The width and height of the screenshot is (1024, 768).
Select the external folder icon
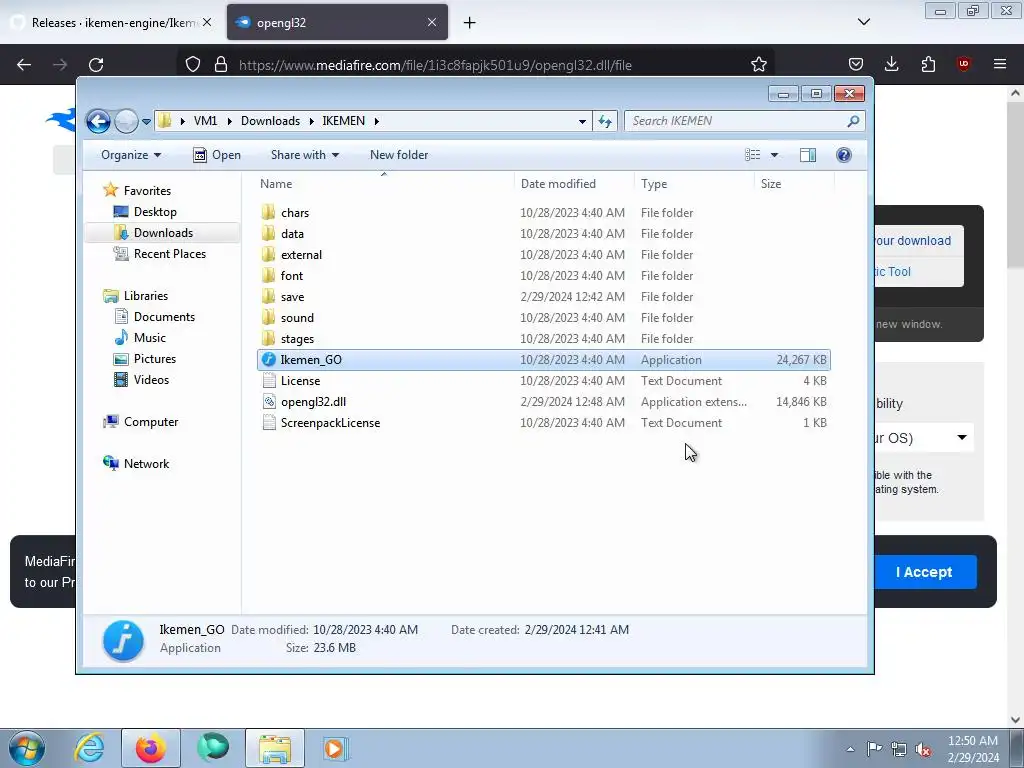tap(268, 254)
